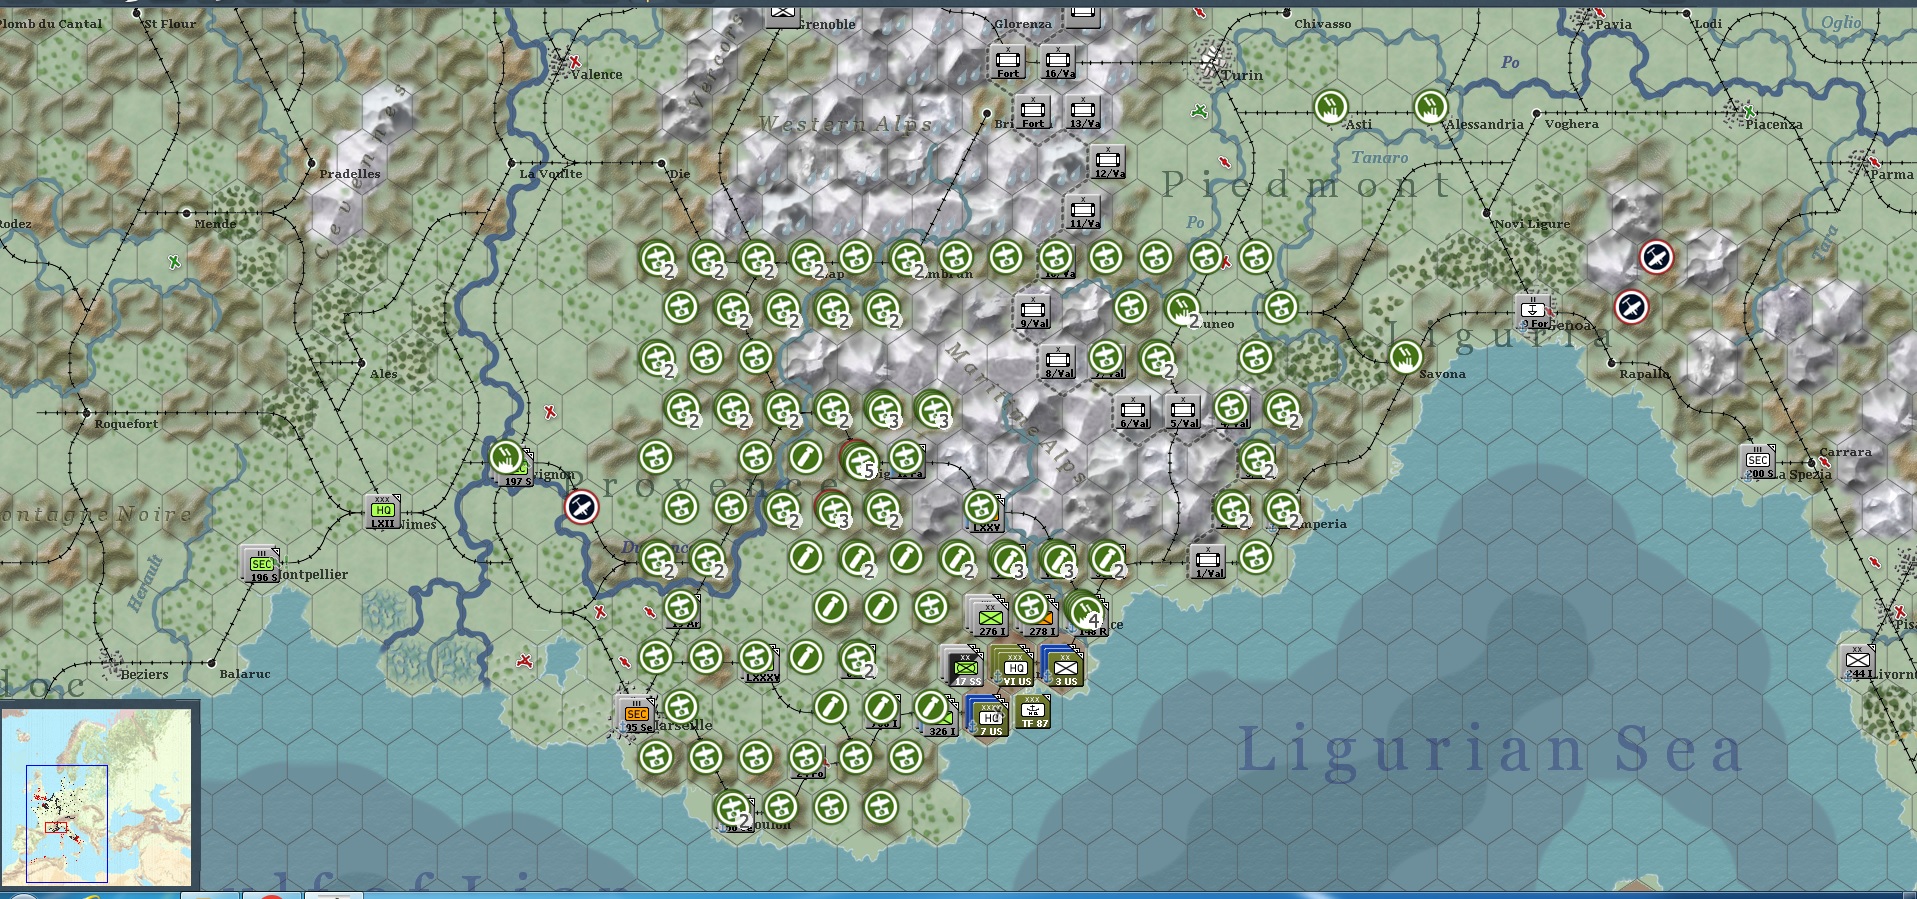Click the green partisan marker at Savona
This screenshot has width=1917, height=899.
point(1405,356)
